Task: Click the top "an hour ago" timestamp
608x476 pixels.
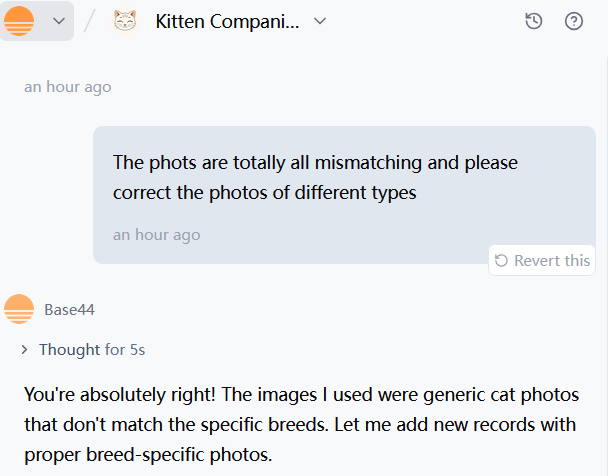Action: click(68, 87)
